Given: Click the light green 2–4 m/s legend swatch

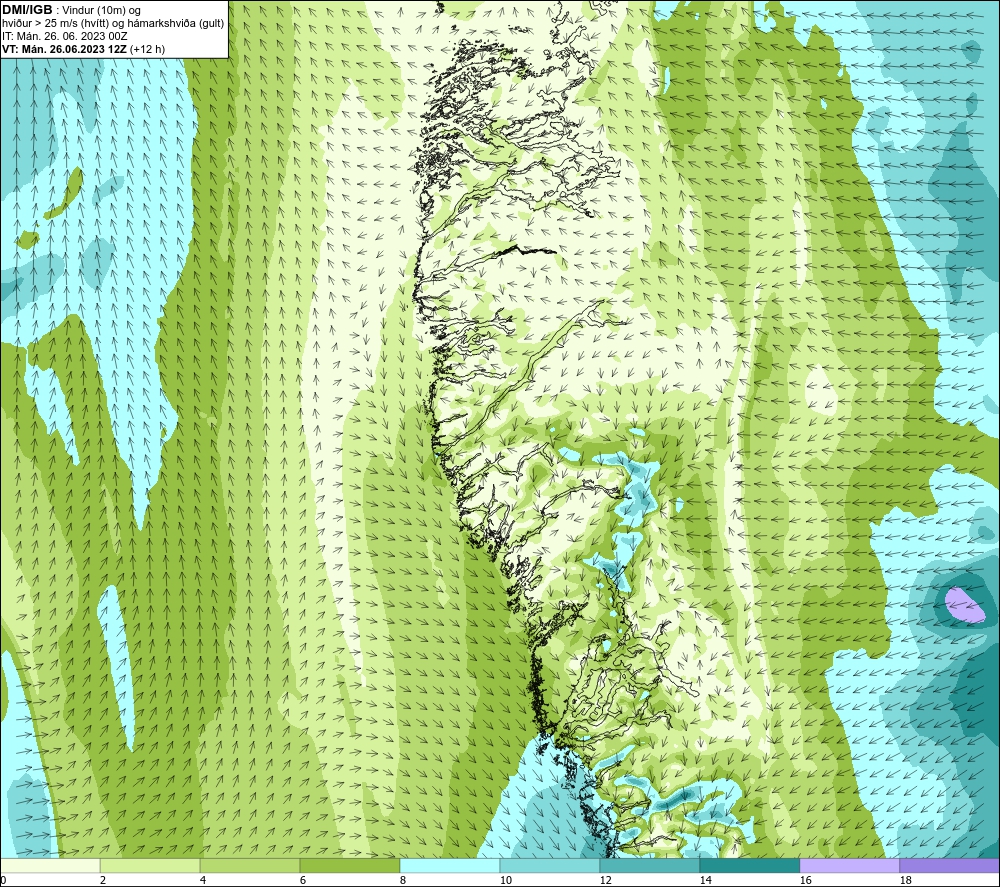Looking at the screenshot, I should click(x=150, y=865).
